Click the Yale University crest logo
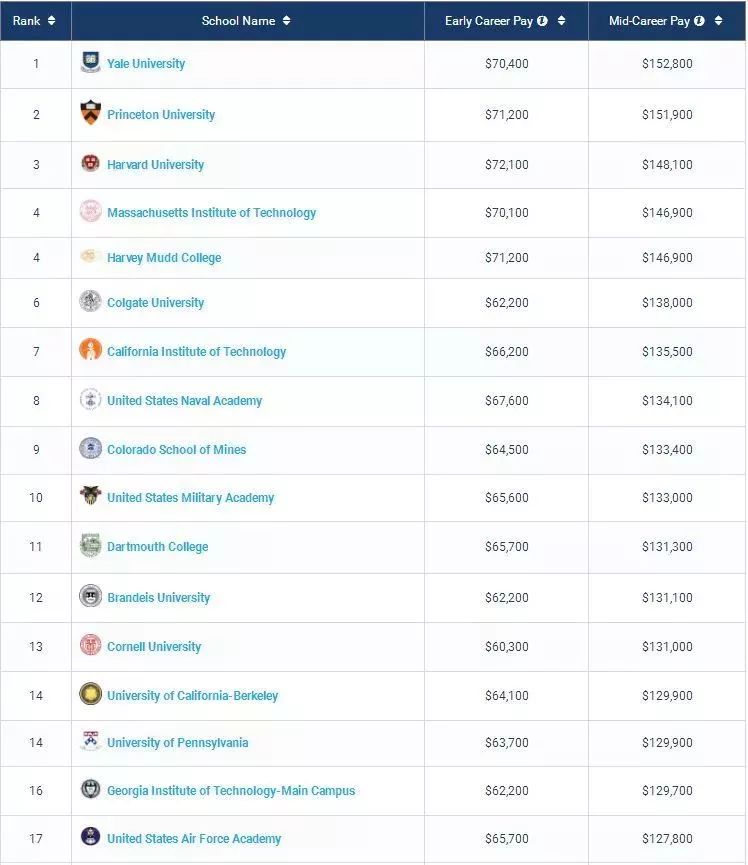 point(90,63)
